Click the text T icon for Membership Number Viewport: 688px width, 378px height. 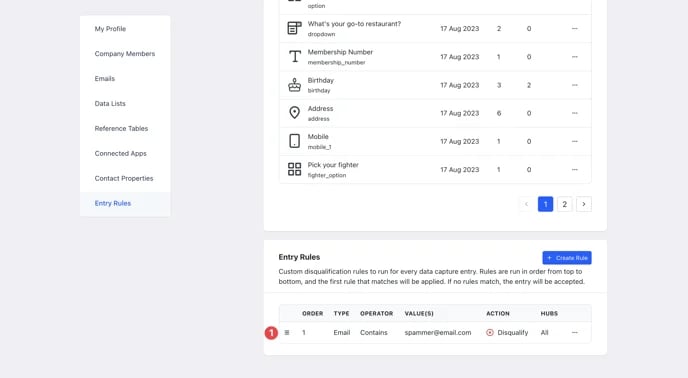[x=294, y=57]
